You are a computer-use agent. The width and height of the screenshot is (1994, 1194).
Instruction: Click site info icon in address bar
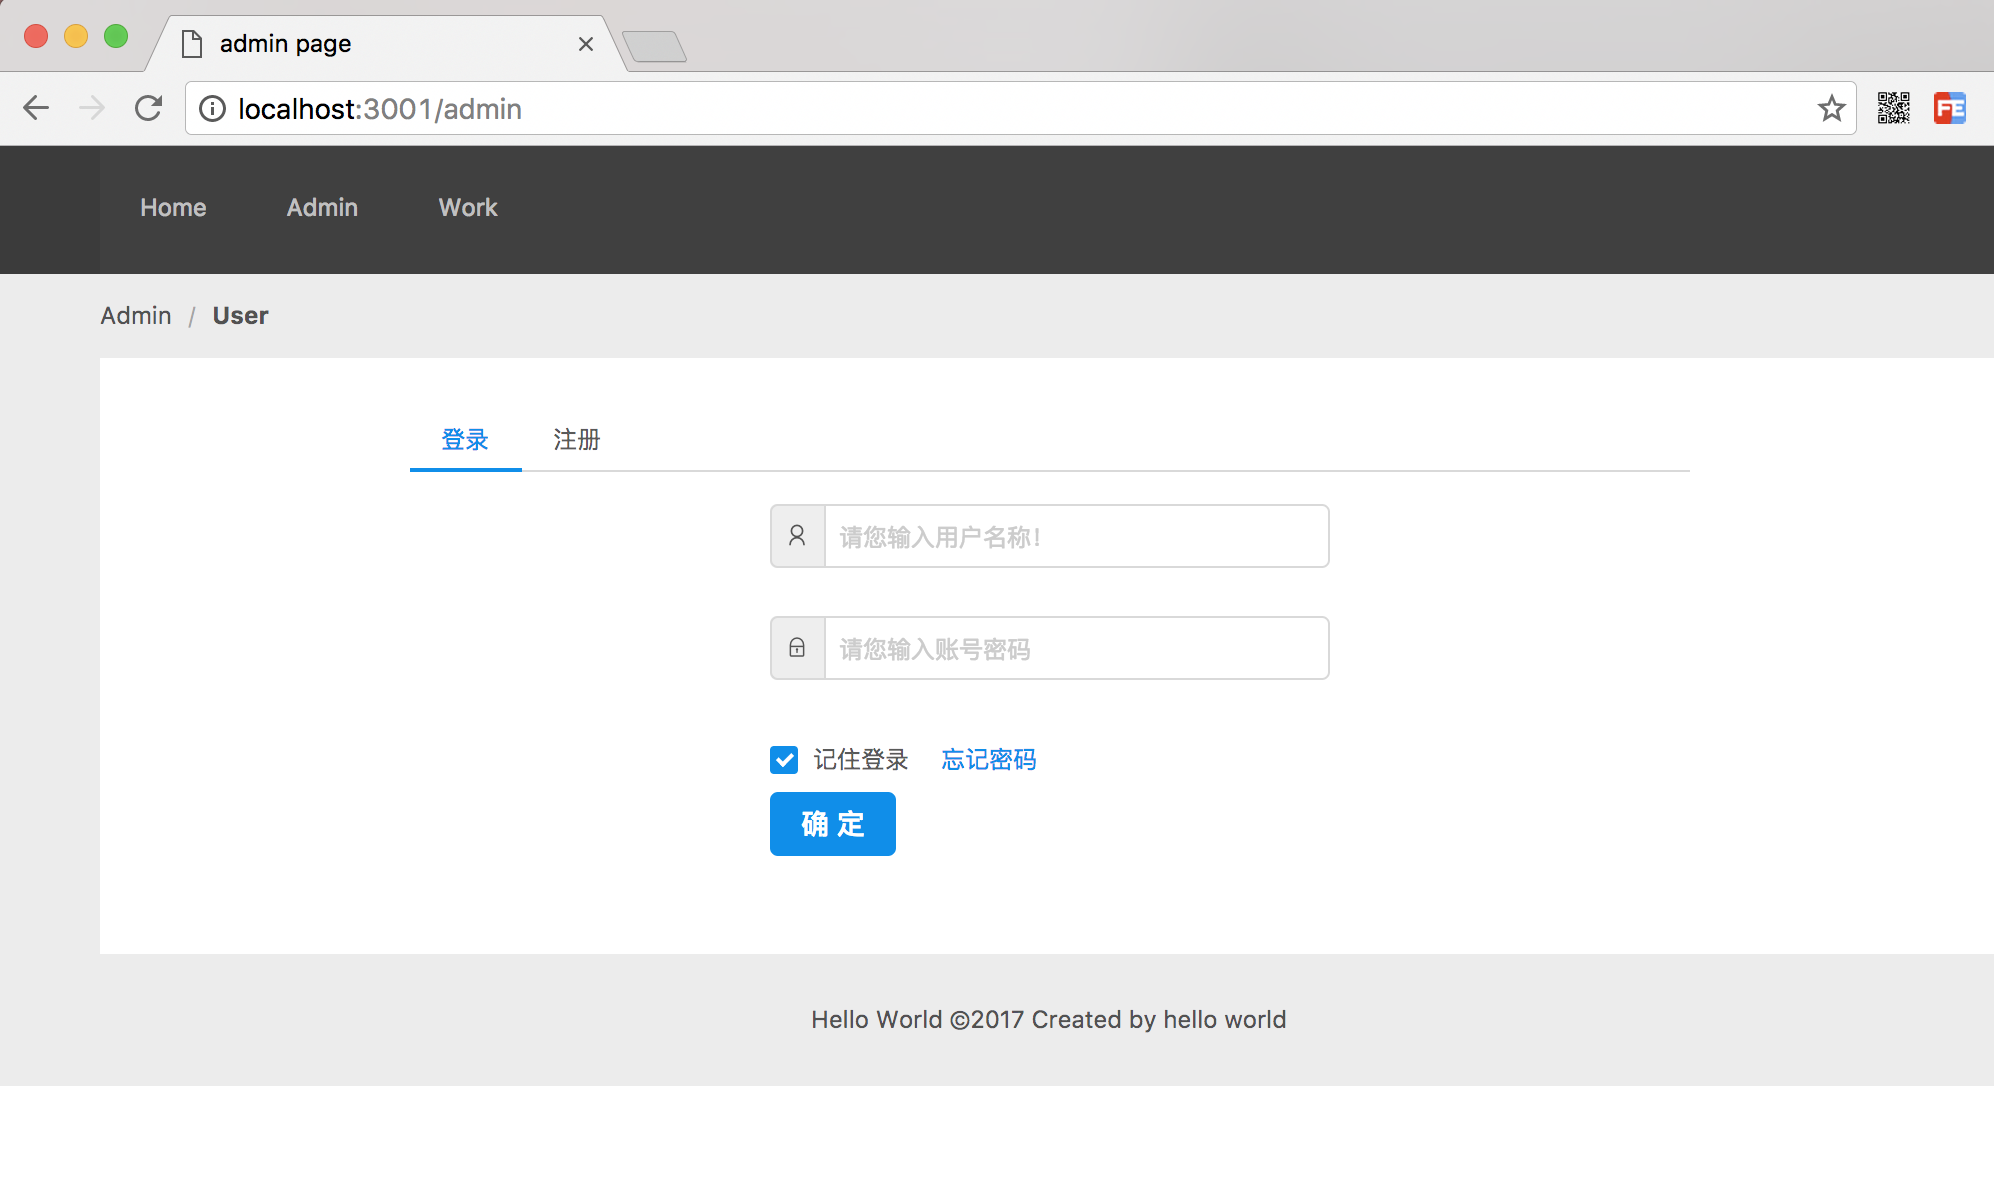[212, 108]
